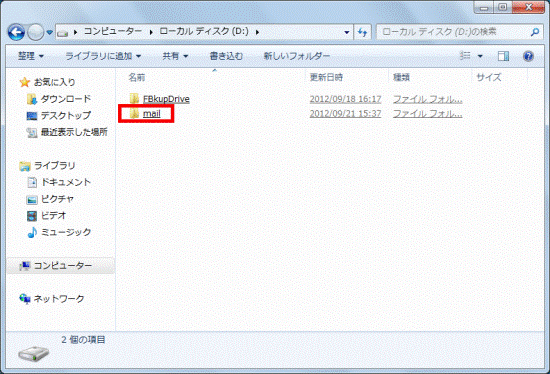The height and width of the screenshot is (374, 550).
Task: Click ファイル フォル... type in FBkupDrive row
Action: [427, 99]
